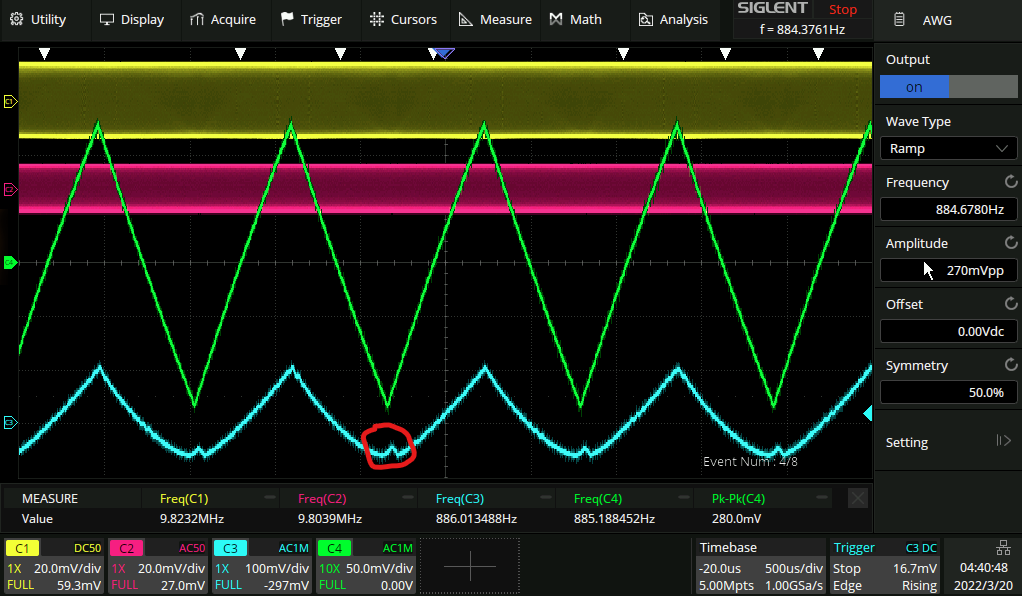Toggle channel C4 descriptor box
The image size is (1022, 596).
tap(366, 566)
